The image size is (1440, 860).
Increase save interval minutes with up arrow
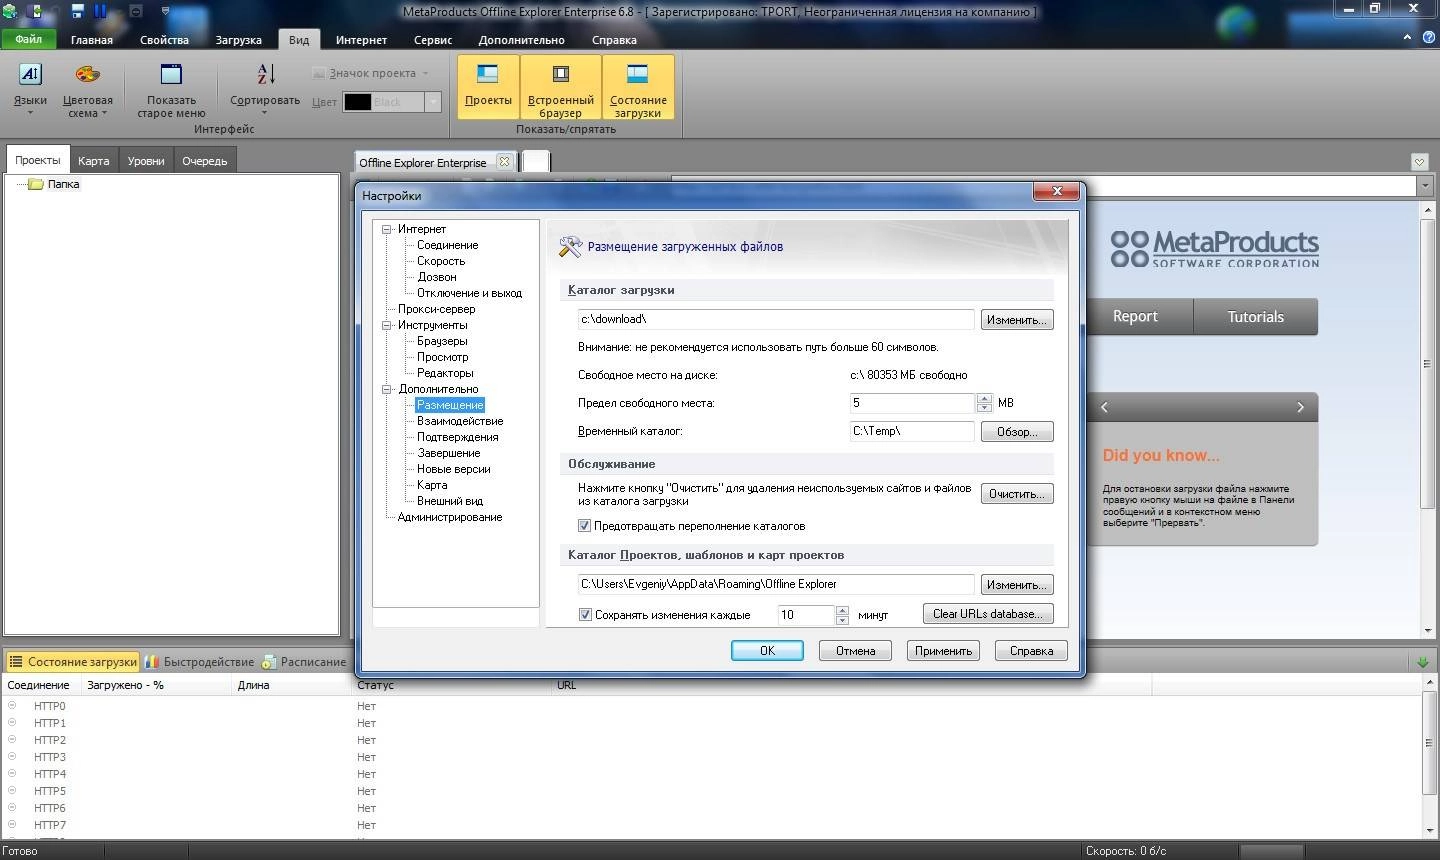point(843,610)
